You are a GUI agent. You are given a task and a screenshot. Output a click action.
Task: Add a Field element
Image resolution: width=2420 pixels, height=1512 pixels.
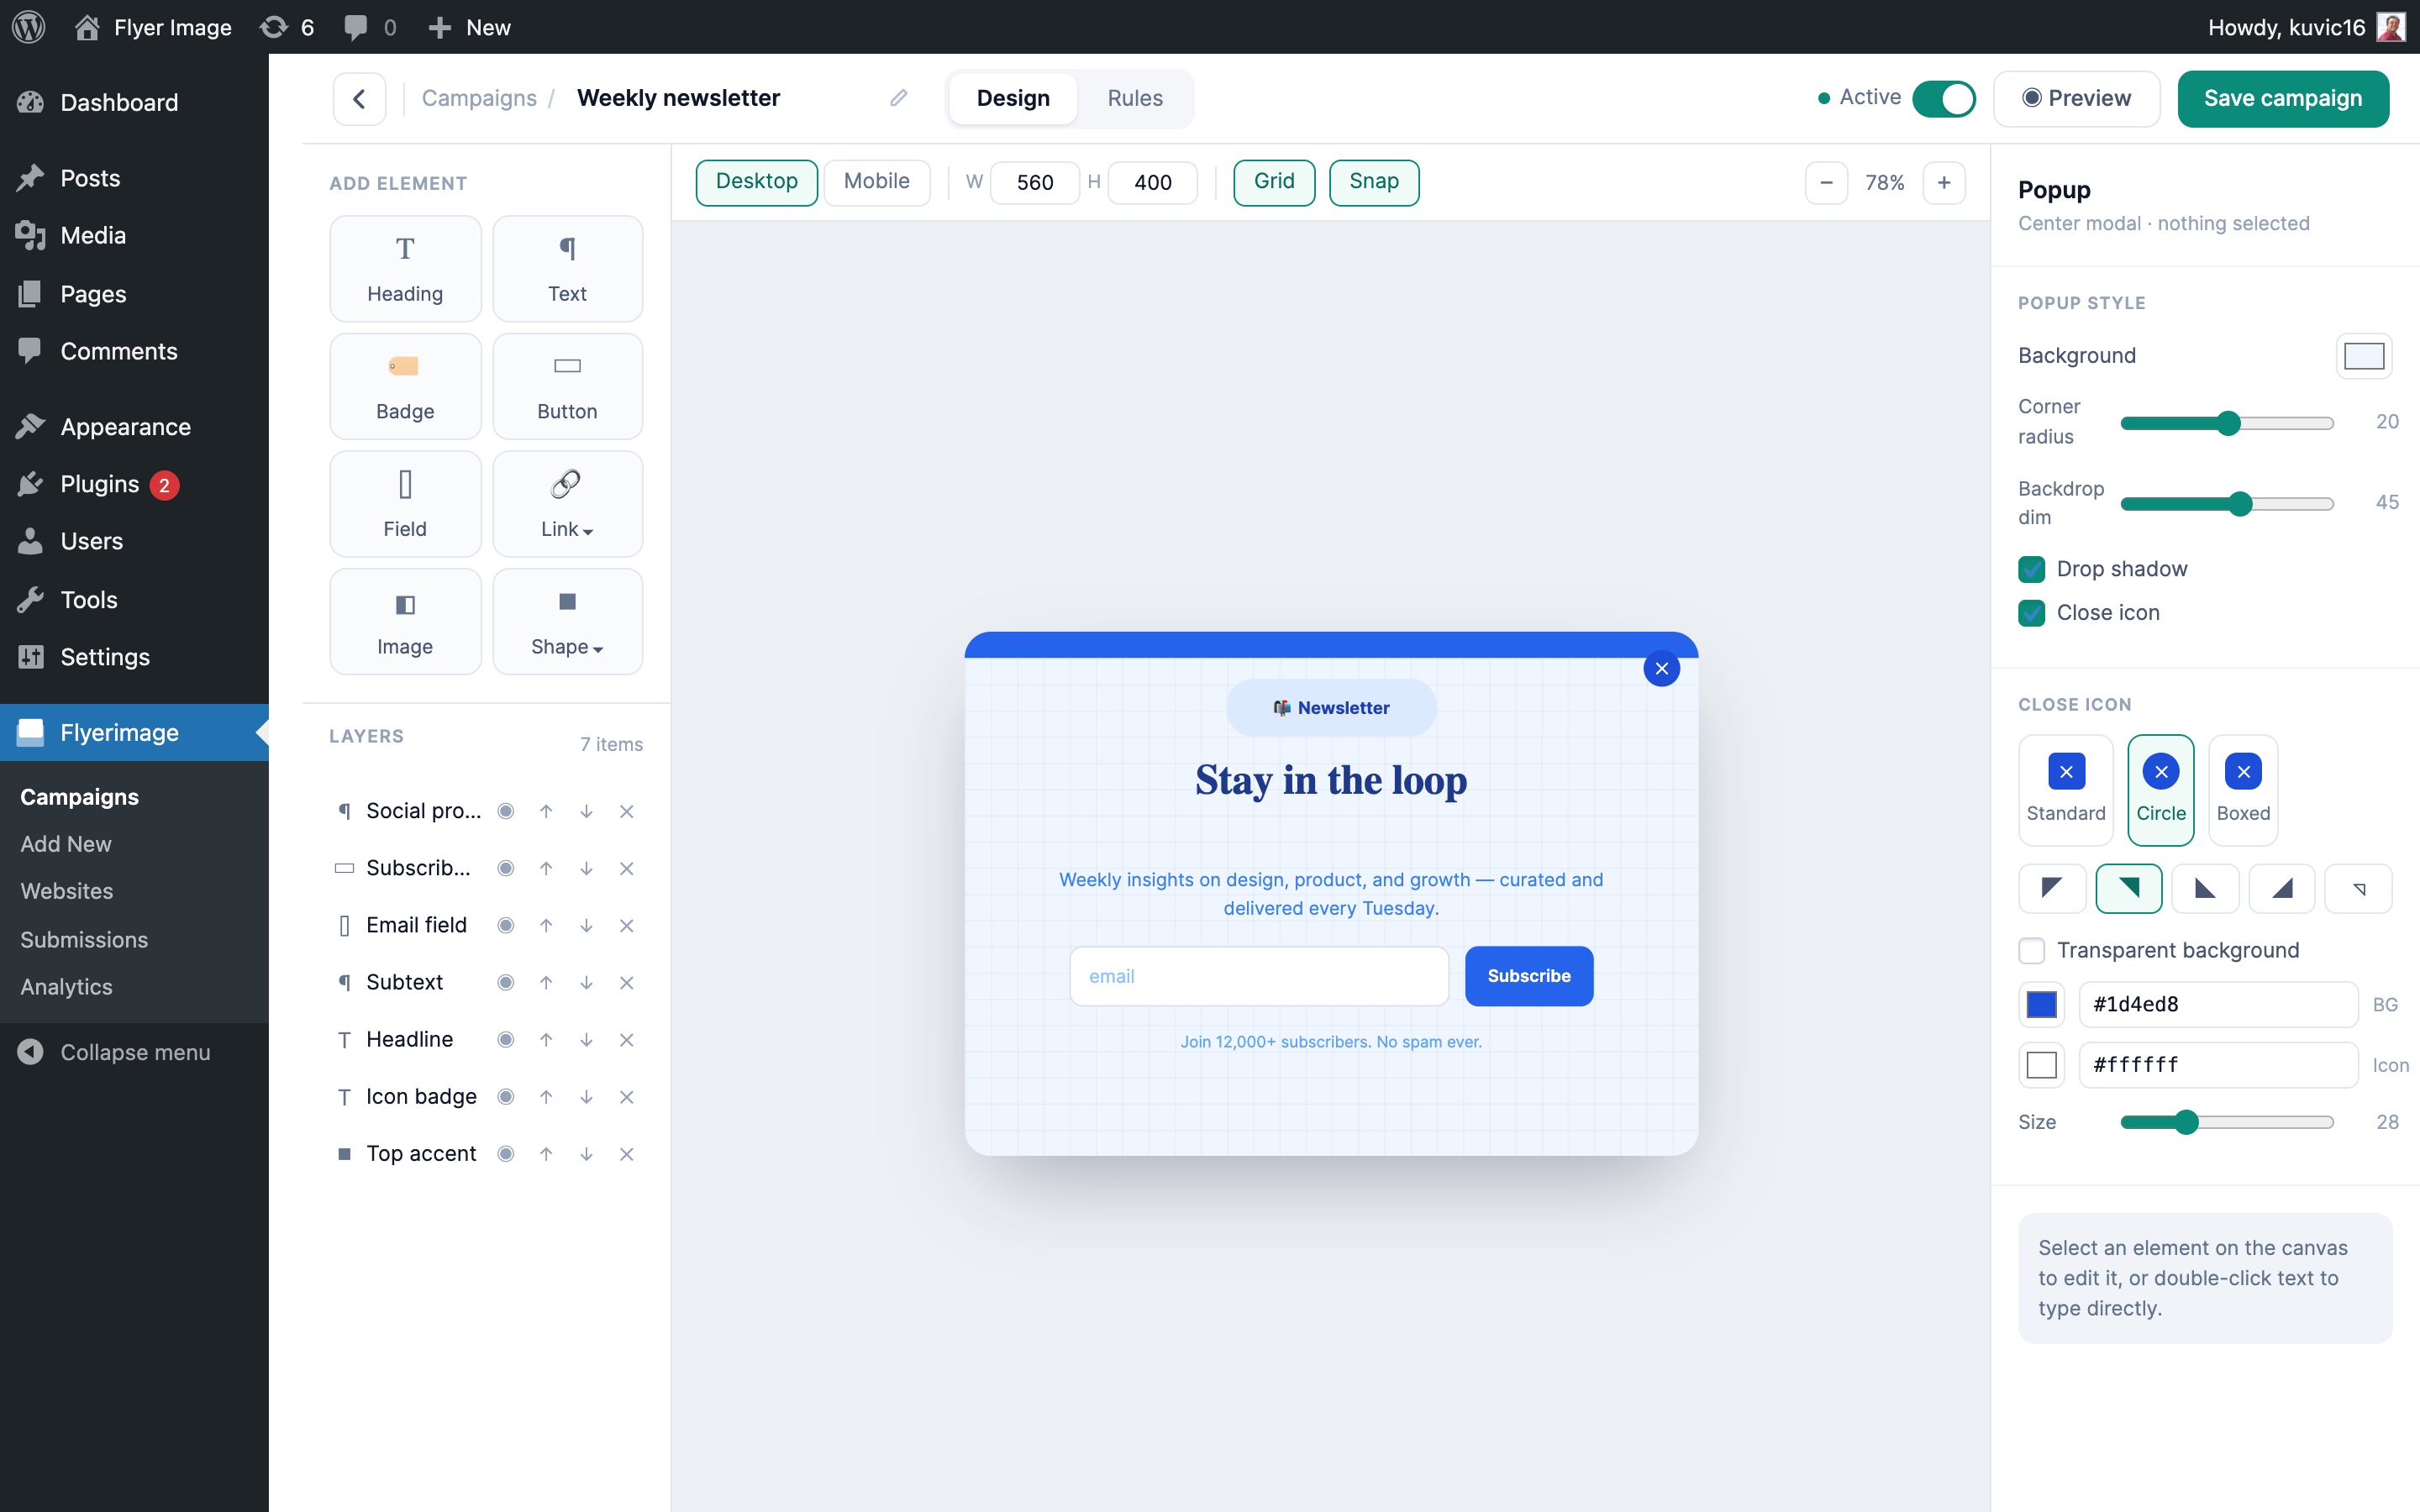click(405, 504)
